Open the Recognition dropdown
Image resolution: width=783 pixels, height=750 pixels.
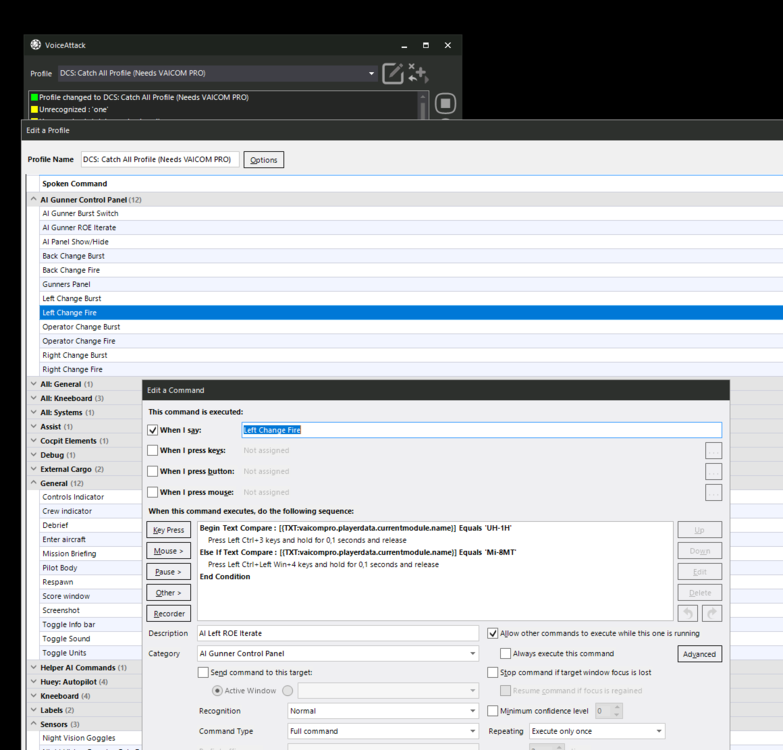(472, 711)
